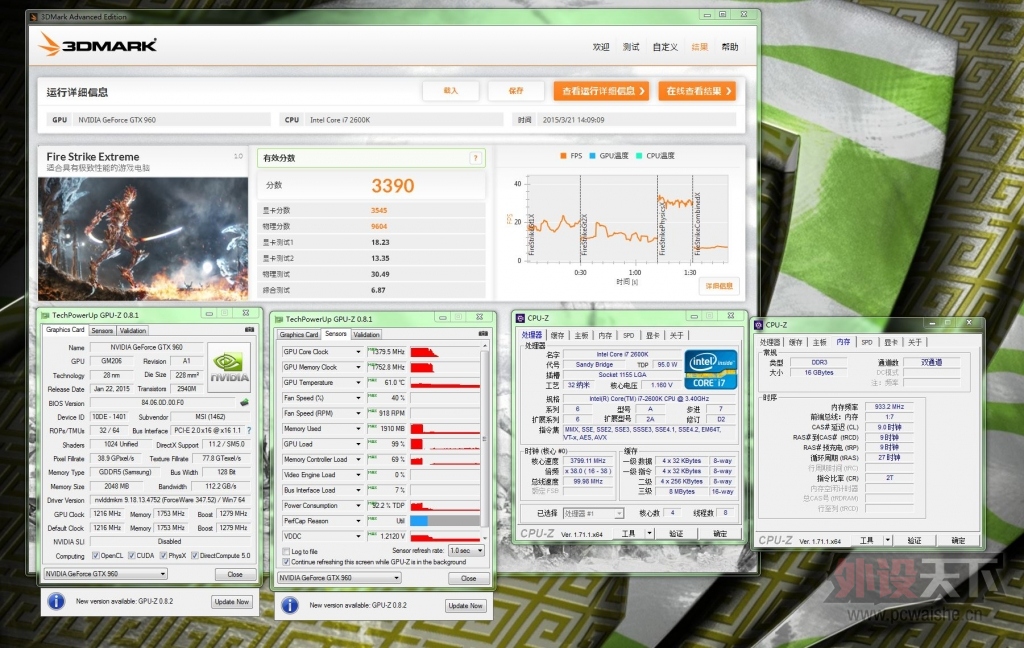This screenshot has height=648, width=1024.
Task: Open 测试 menu in 3DMark
Action: pyautogui.click(x=631, y=47)
